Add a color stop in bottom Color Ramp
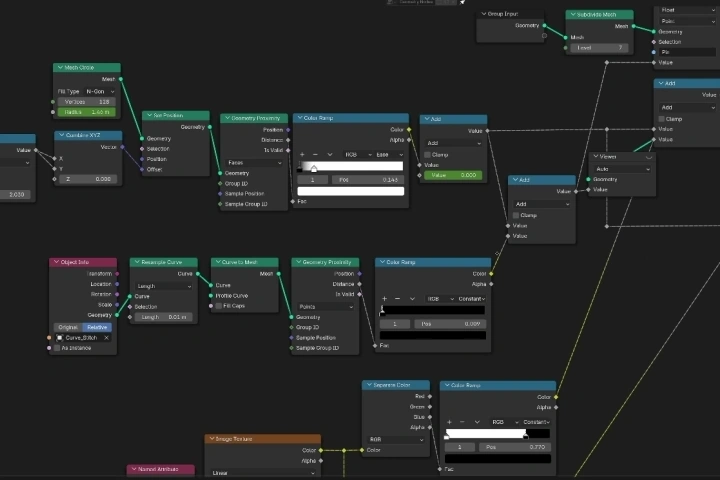720x480 pixels. [x=449, y=422]
